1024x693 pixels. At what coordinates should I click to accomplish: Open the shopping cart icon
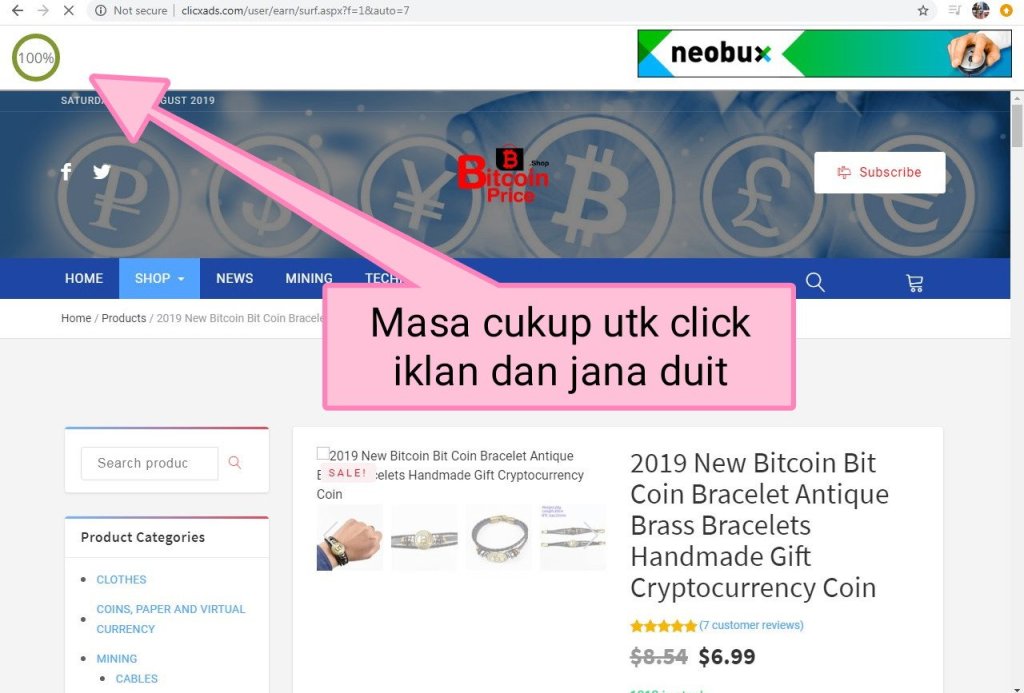[914, 283]
